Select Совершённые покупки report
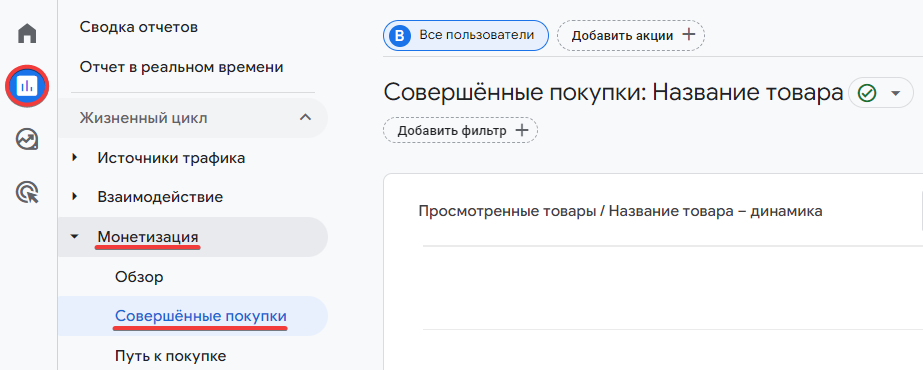The image size is (923, 370). point(201,316)
